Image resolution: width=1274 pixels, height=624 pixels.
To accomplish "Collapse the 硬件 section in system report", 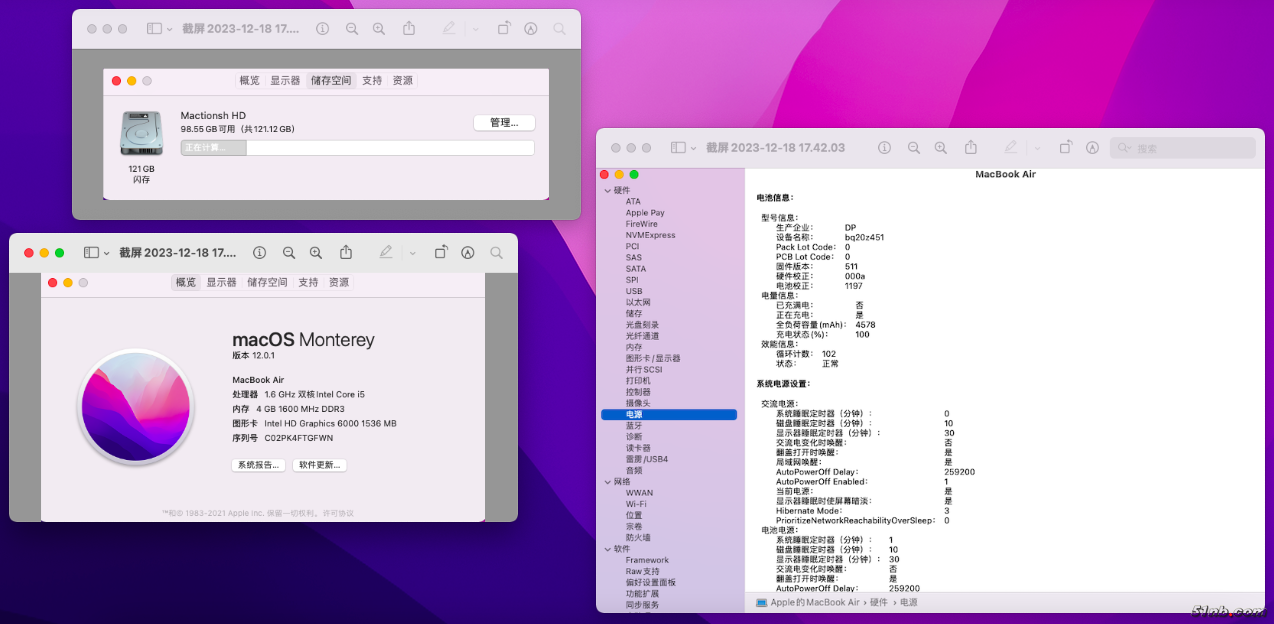I will (607, 190).
